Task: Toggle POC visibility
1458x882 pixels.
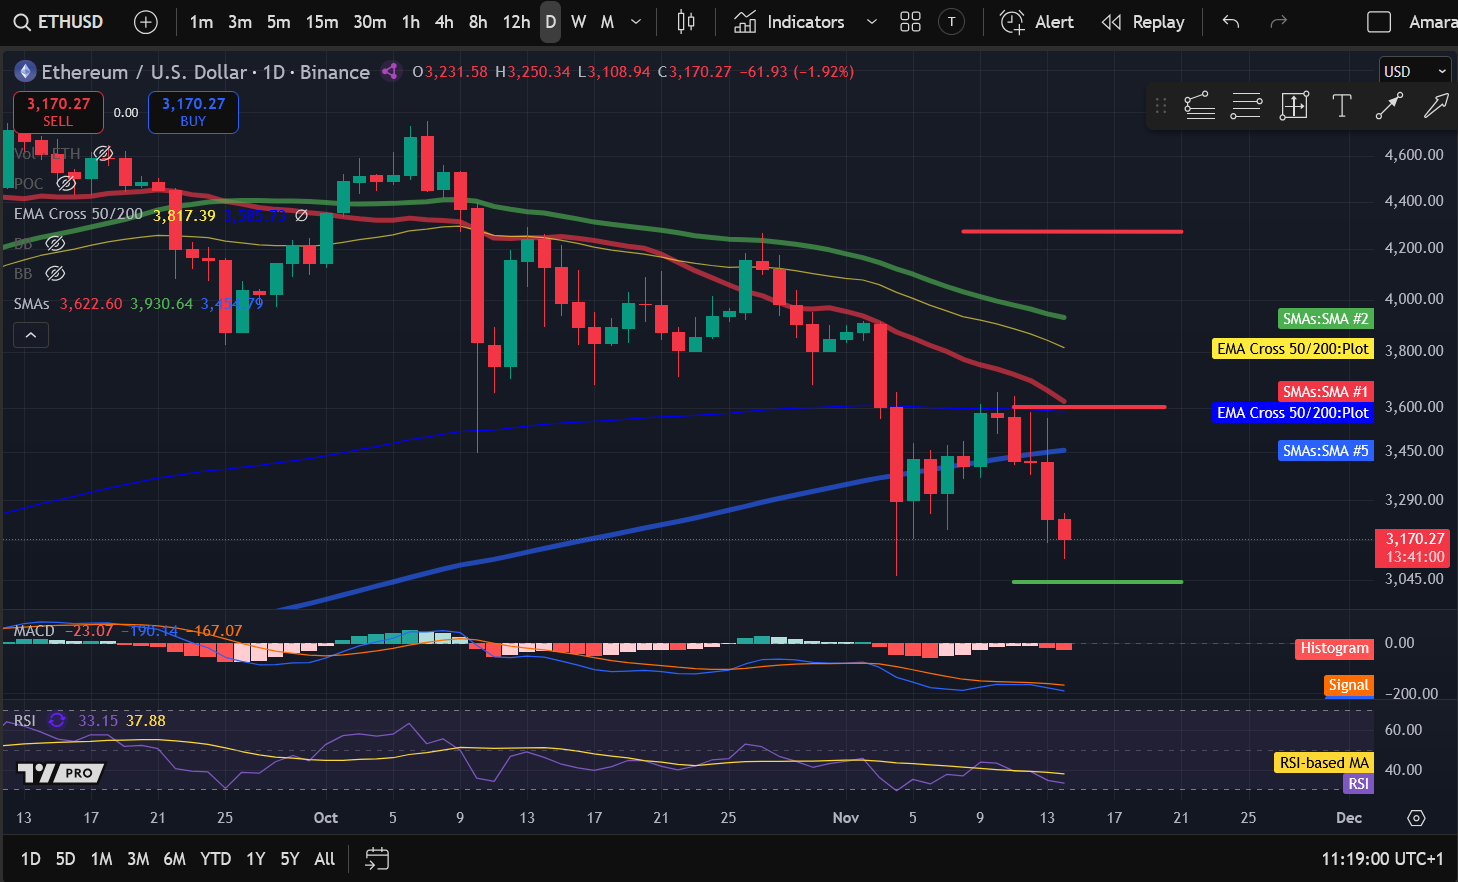Action: coord(66,183)
